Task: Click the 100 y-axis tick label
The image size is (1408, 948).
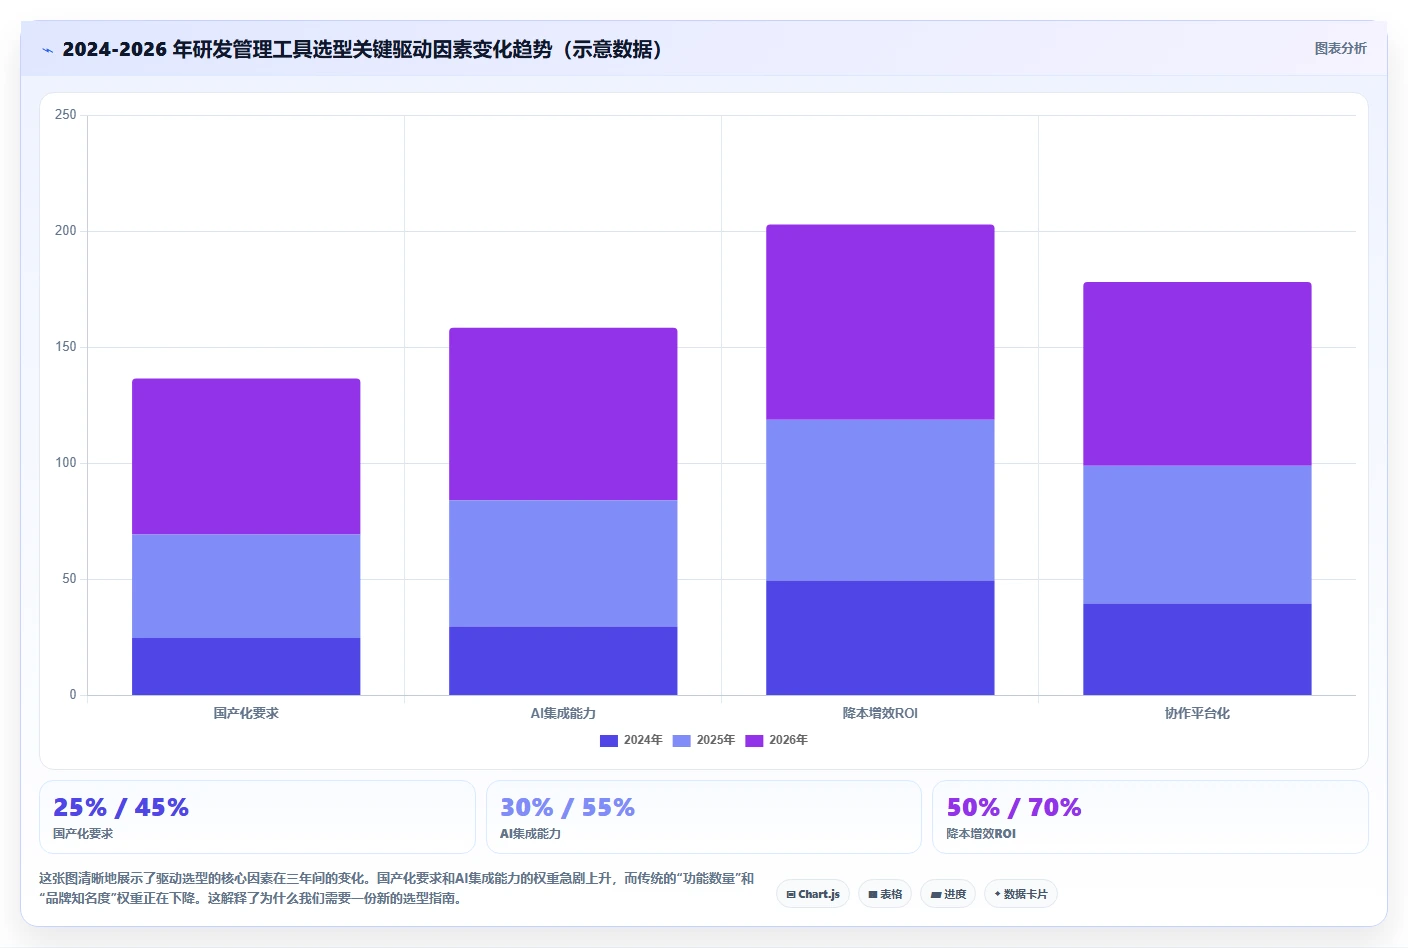Action: click(66, 463)
